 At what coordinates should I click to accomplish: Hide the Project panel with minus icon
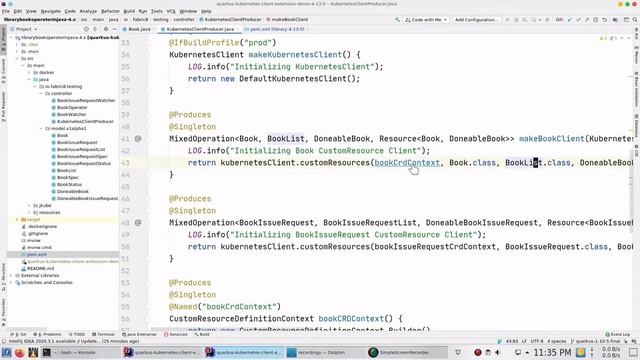[x=115, y=29]
